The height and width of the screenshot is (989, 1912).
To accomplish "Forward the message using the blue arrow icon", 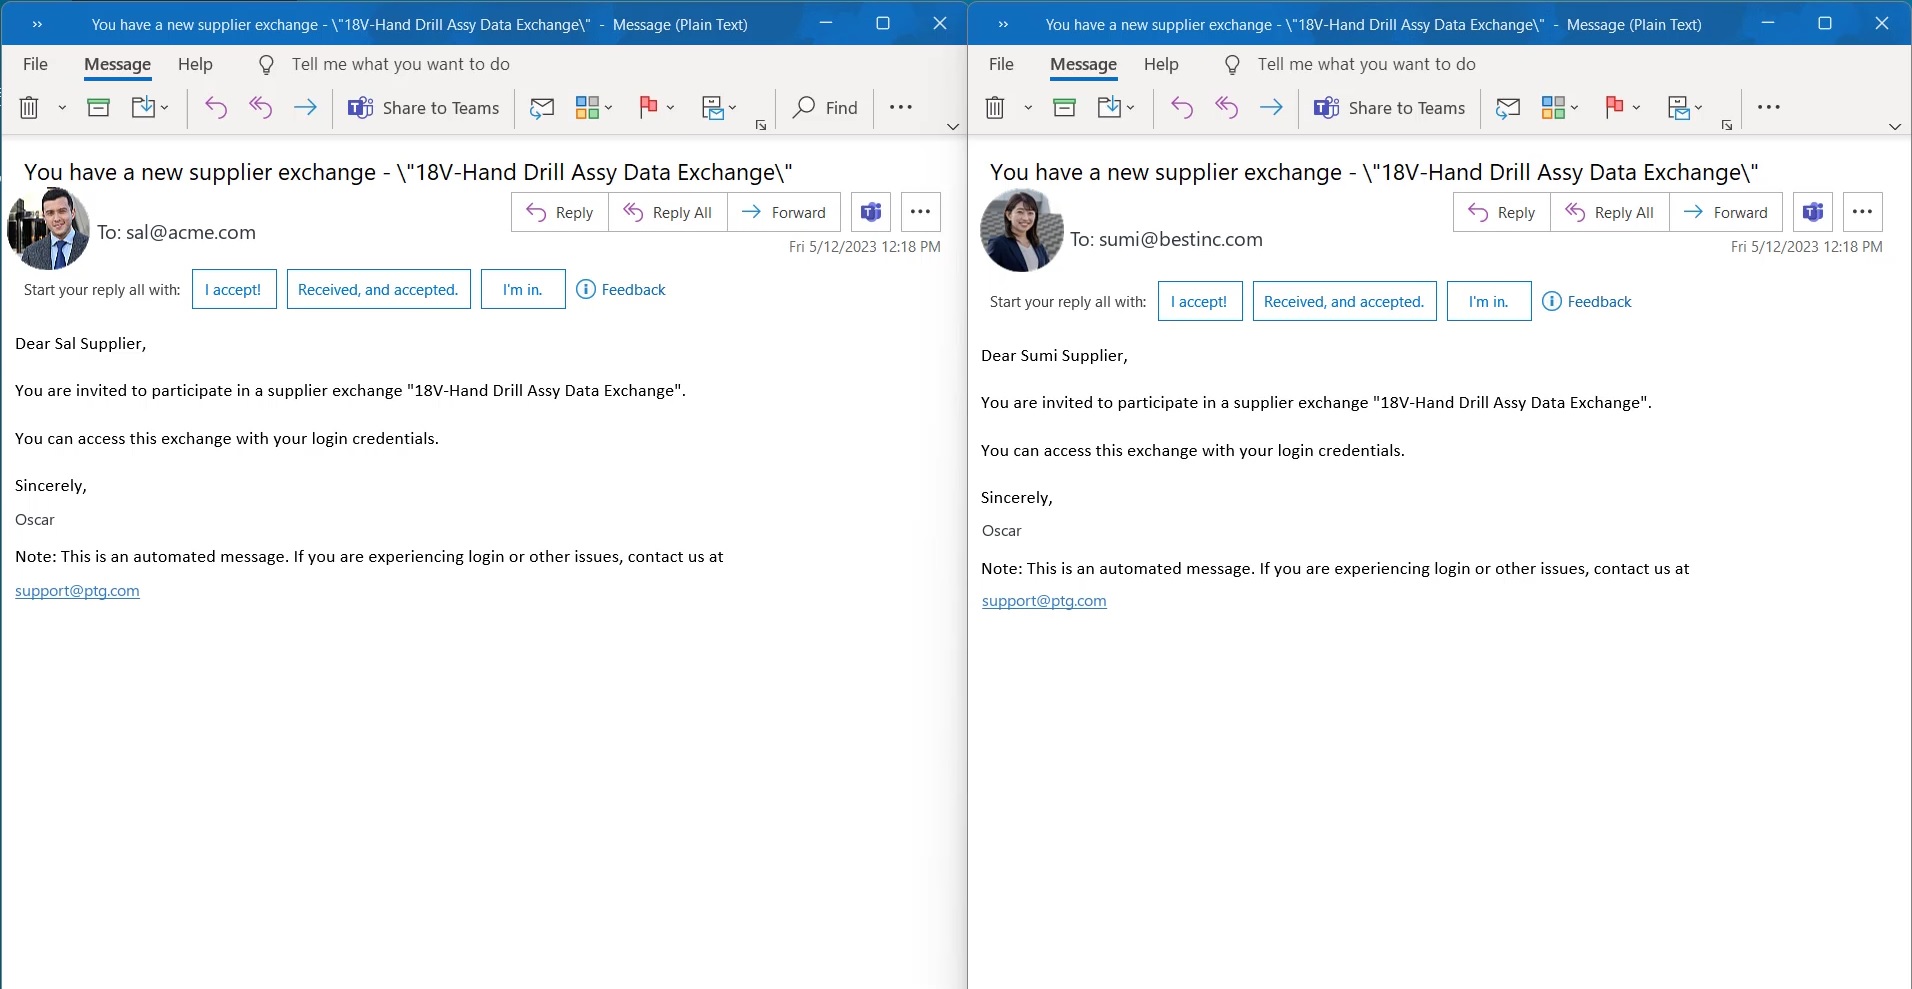I will pos(306,107).
